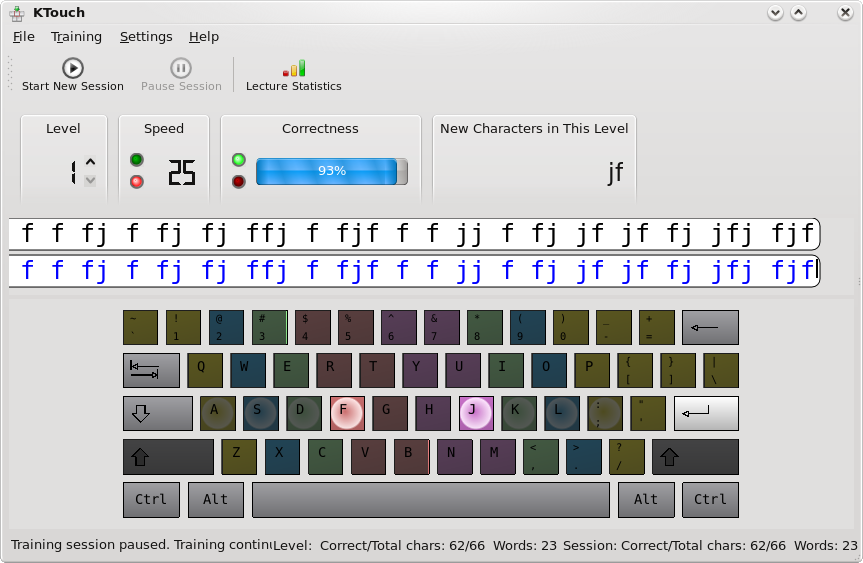Click the semicolon key
Screen dimensions: 863x563
[605, 413]
